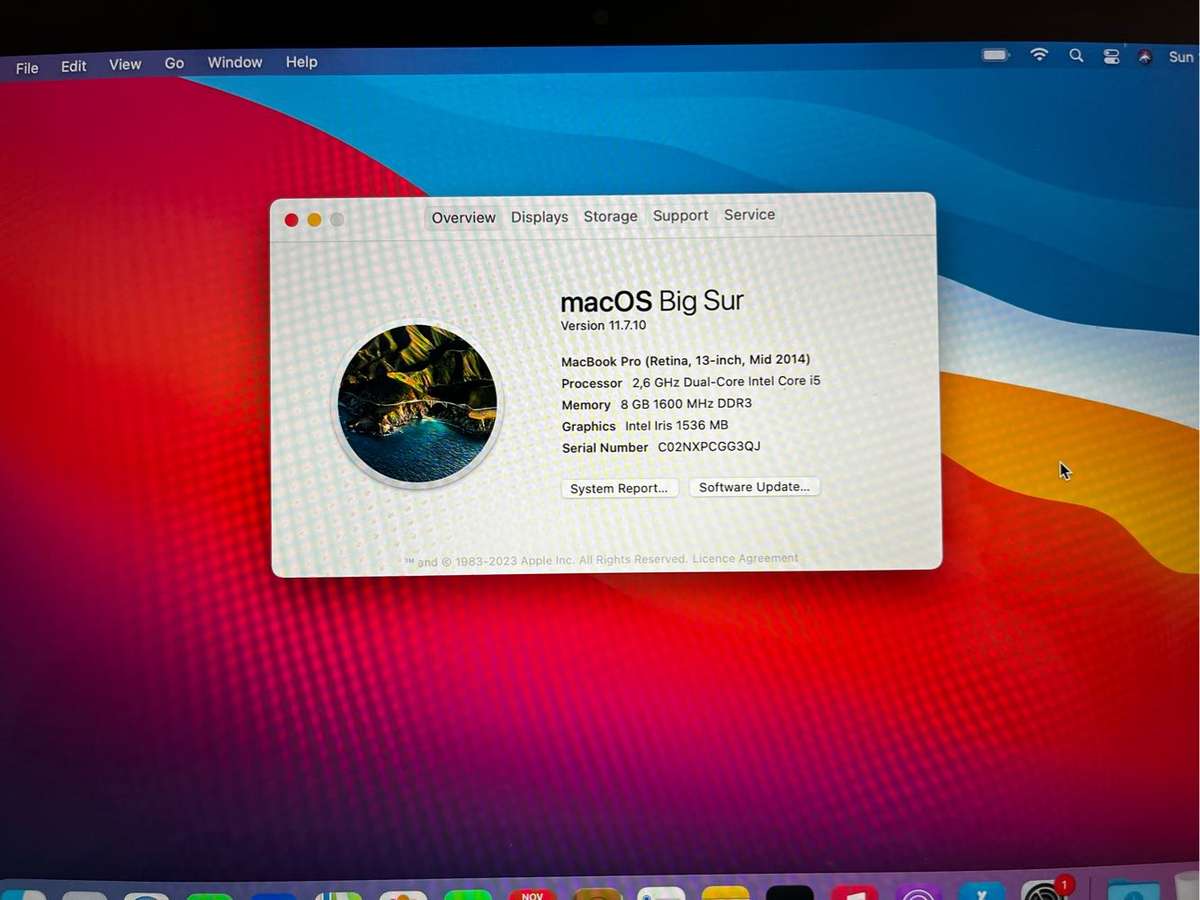Switch to the Displays tab
Image resolution: width=1200 pixels, height=900 pixels.
539,216
